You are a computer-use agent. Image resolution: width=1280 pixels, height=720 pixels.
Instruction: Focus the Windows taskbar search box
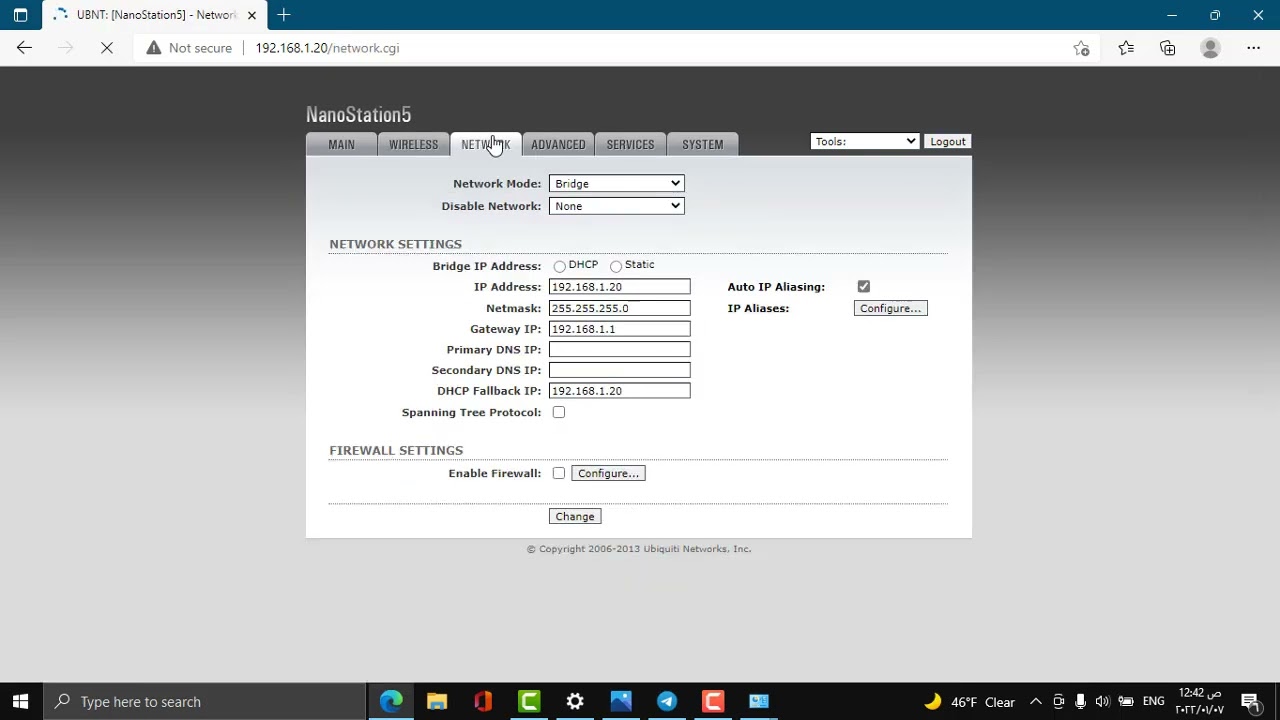(205, 701)
